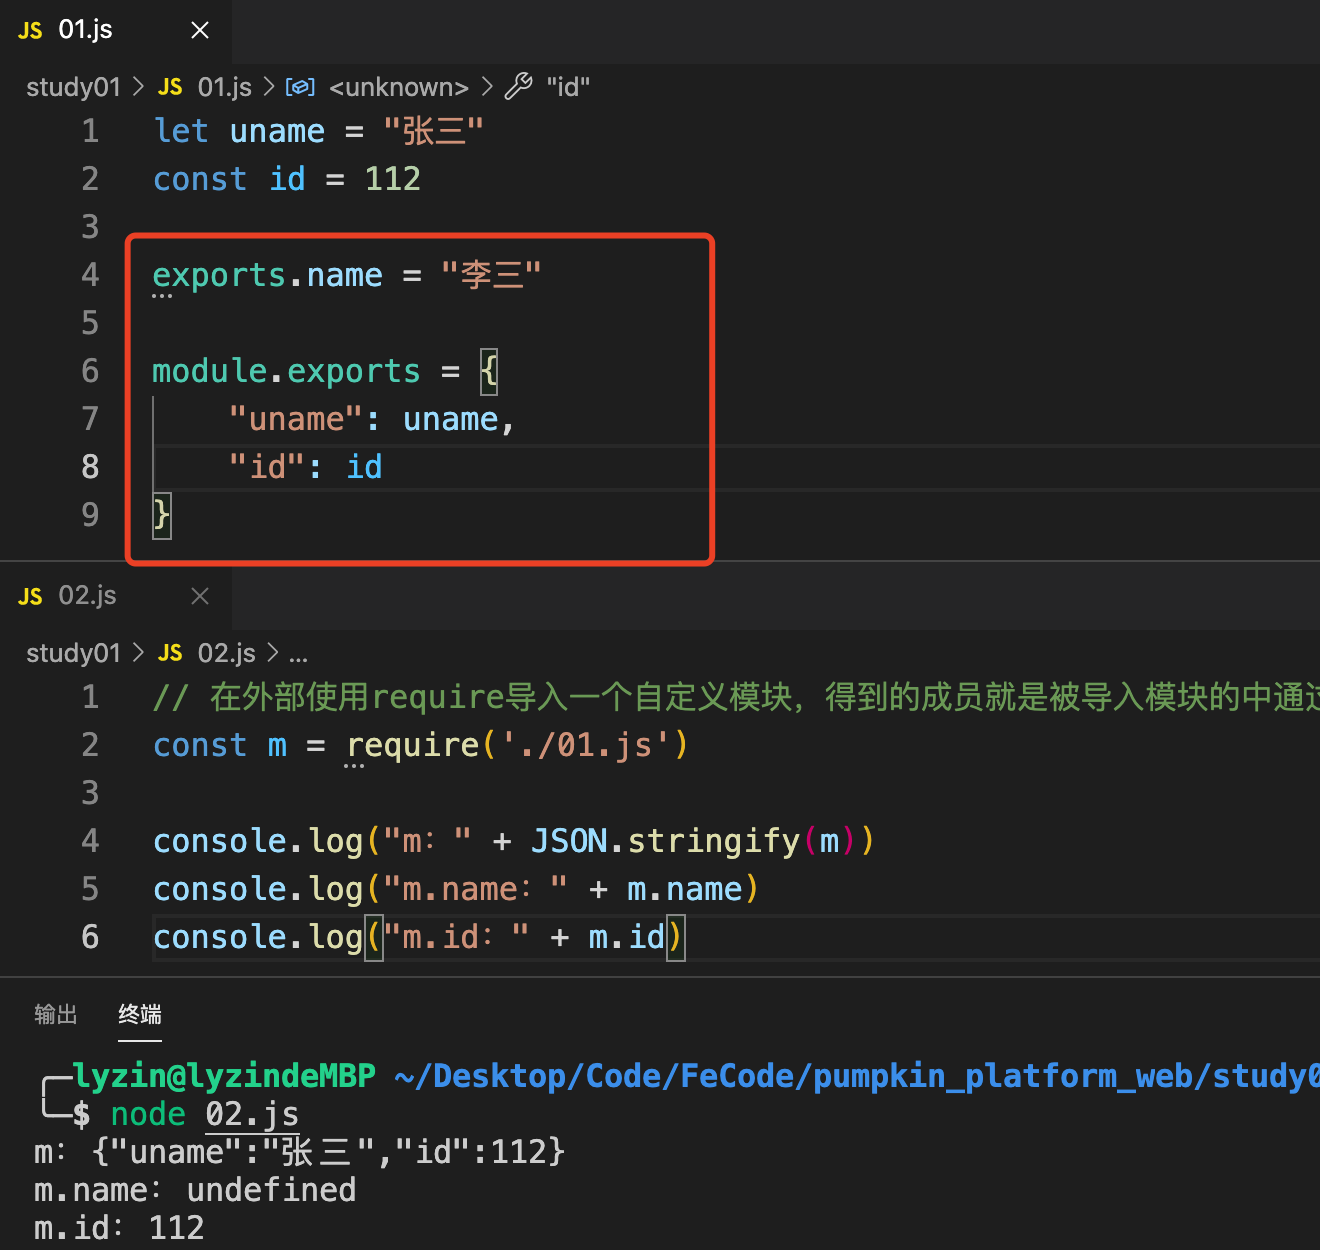The width and height of the screenshot is (1320, 1250).
Task: Click 02.js file link in terminal
Action: click(x=252, y=1114)
